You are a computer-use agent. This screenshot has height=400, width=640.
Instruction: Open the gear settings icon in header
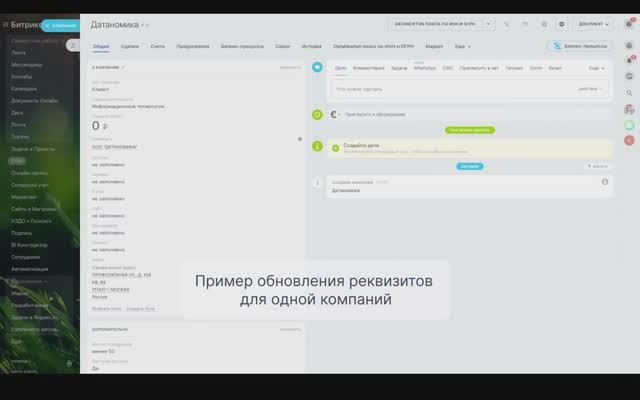[562, 24]
